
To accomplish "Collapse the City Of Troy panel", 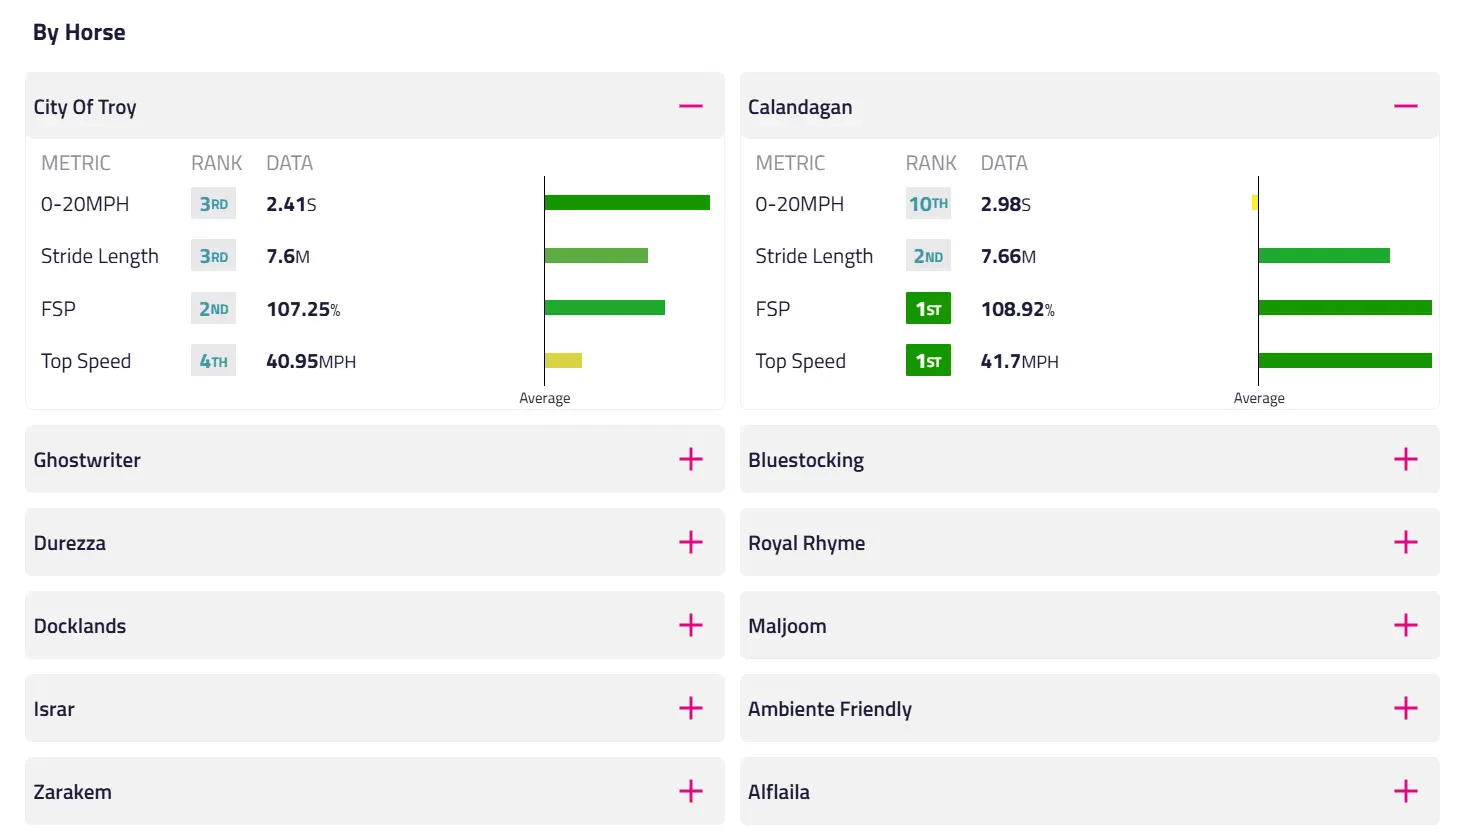I will click(691, 106).
